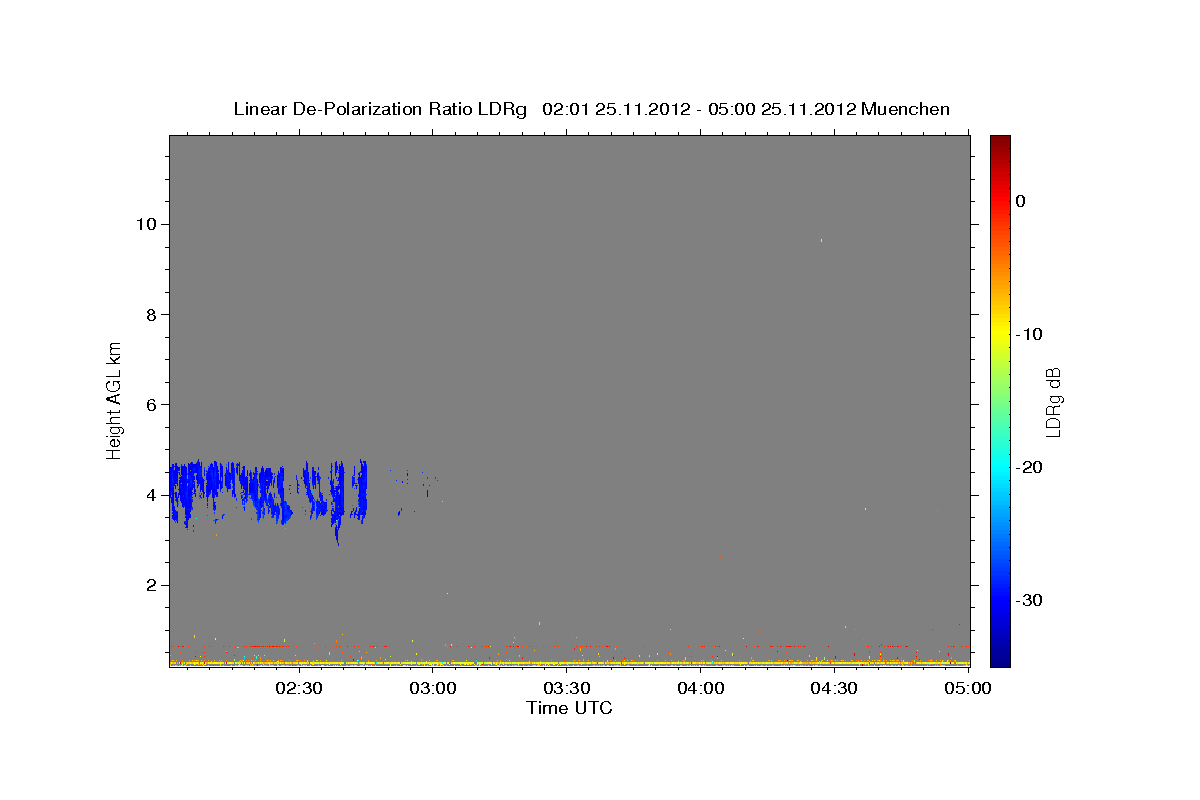Click the colorbar value label -20
Screen dimensions: 1200x800
point(1031,467)
